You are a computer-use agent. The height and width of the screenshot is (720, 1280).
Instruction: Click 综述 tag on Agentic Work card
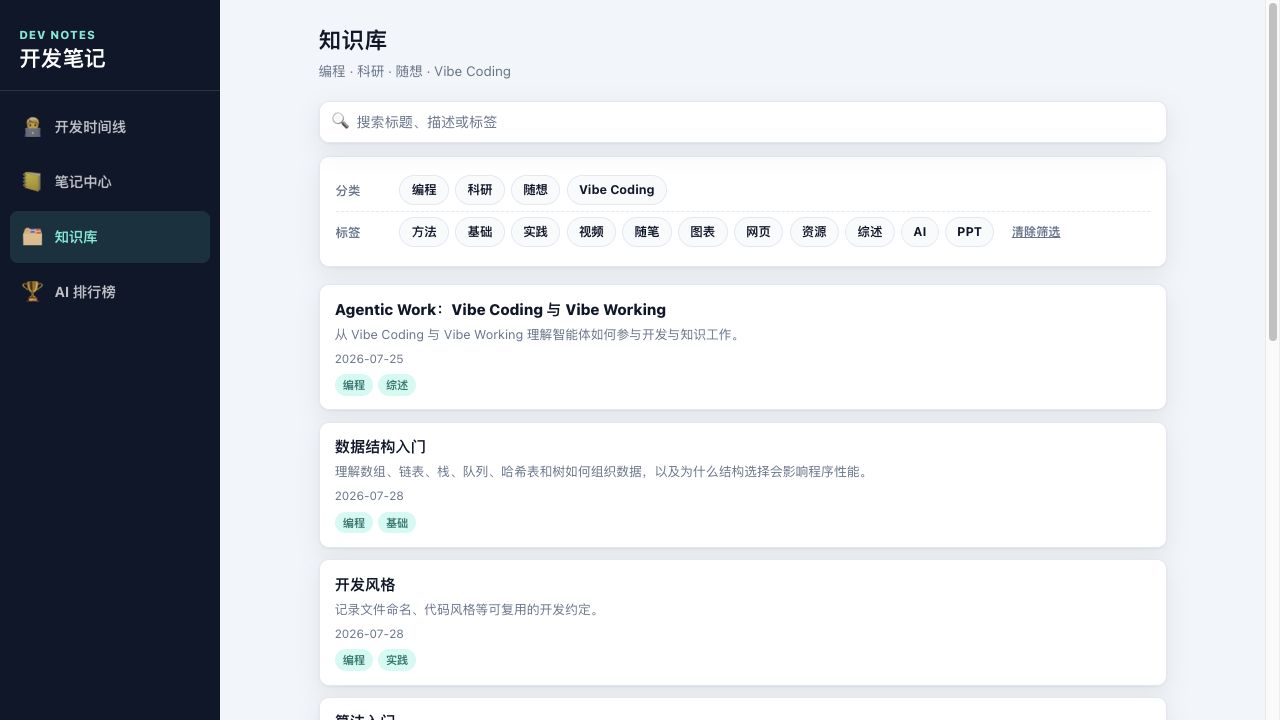point(397,385)
